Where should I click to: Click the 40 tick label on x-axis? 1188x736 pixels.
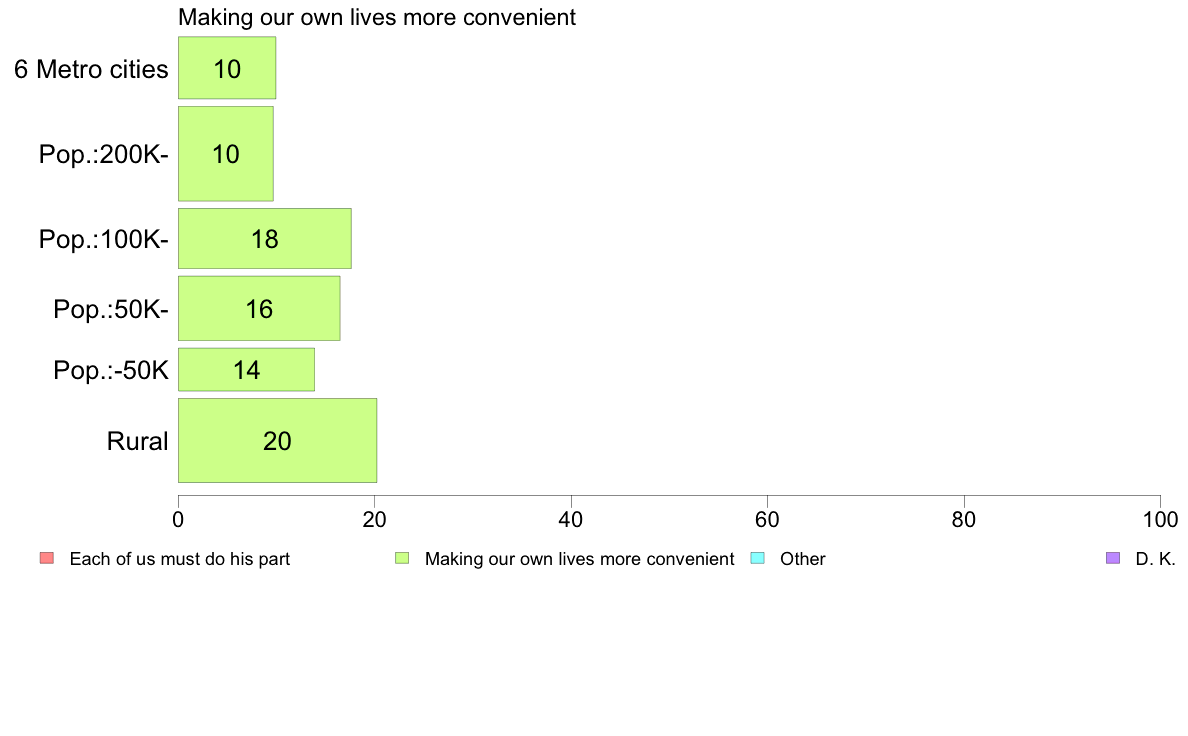(571, 520)
